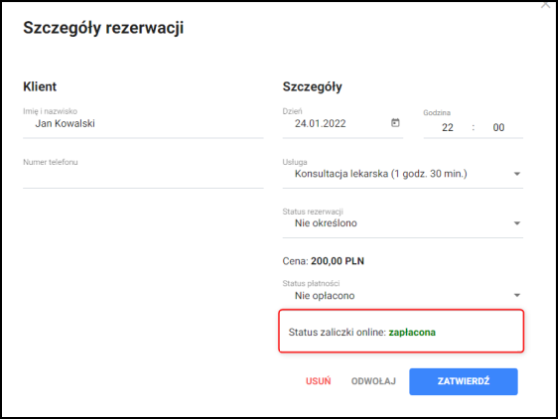558x419 pixels.
Task: Open the Nie opłacono payment selection
Action: click(x=402, y=295)
